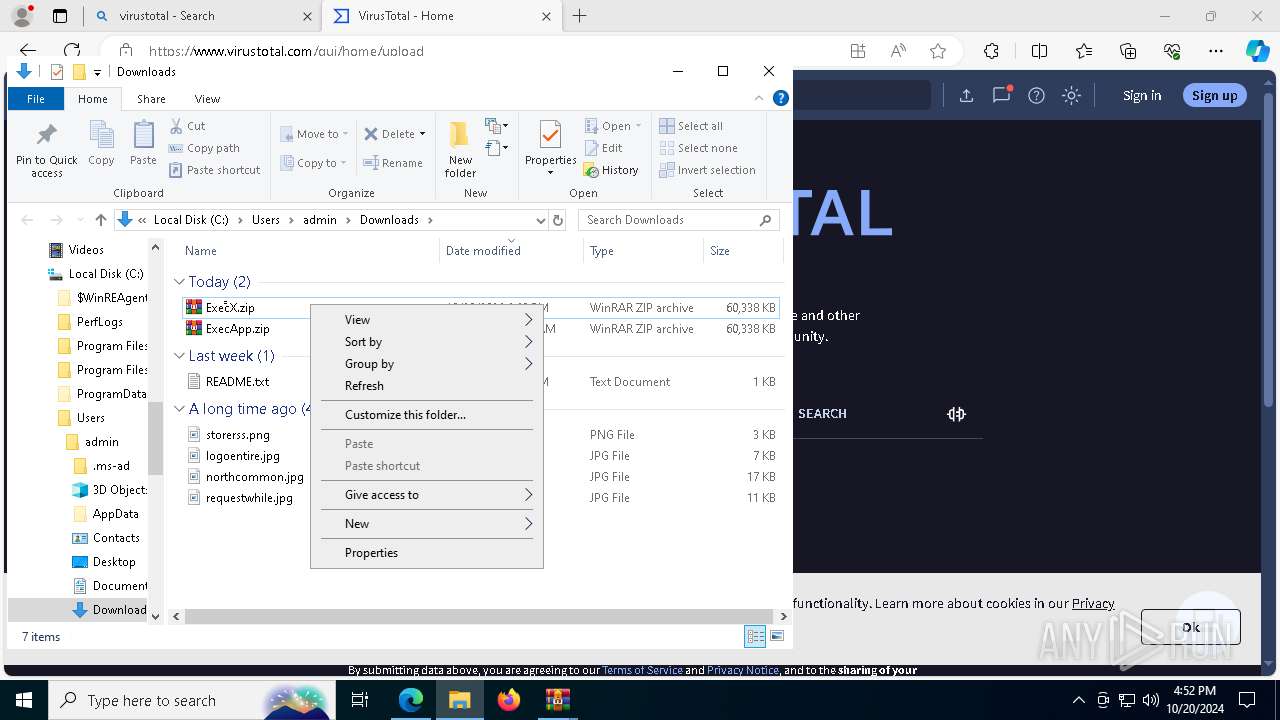The image size is (1280, 720).
Task: Switch to the View ribbon tab
Action: pyautogui.click(x=207, y=99)
